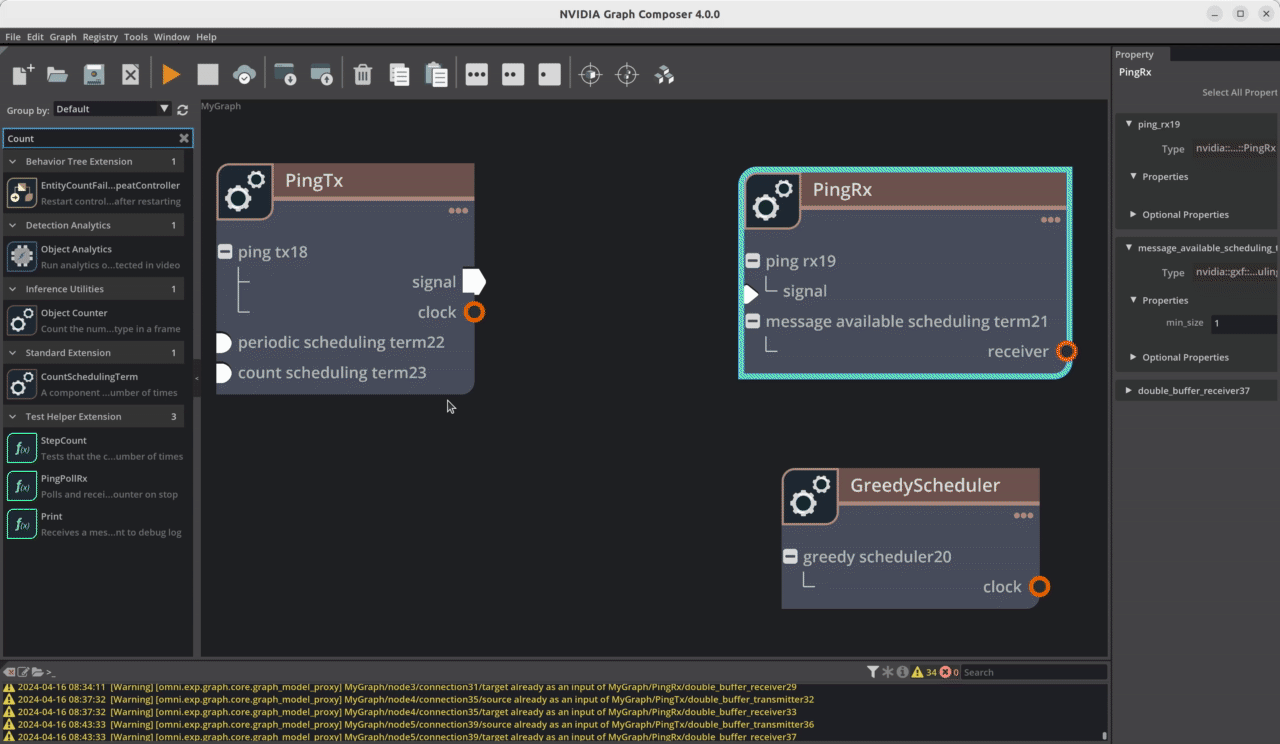The height and width of the screenshot is (744, 1280).
Task: Collapse greedy scheduler20 section
Action: point(790,557)
